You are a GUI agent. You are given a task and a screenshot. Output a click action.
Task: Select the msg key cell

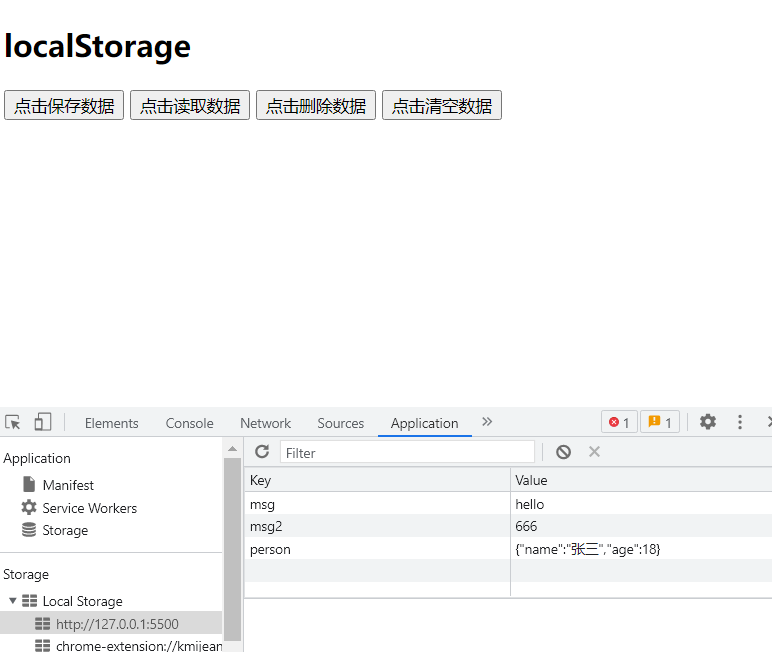coord(377,504)
